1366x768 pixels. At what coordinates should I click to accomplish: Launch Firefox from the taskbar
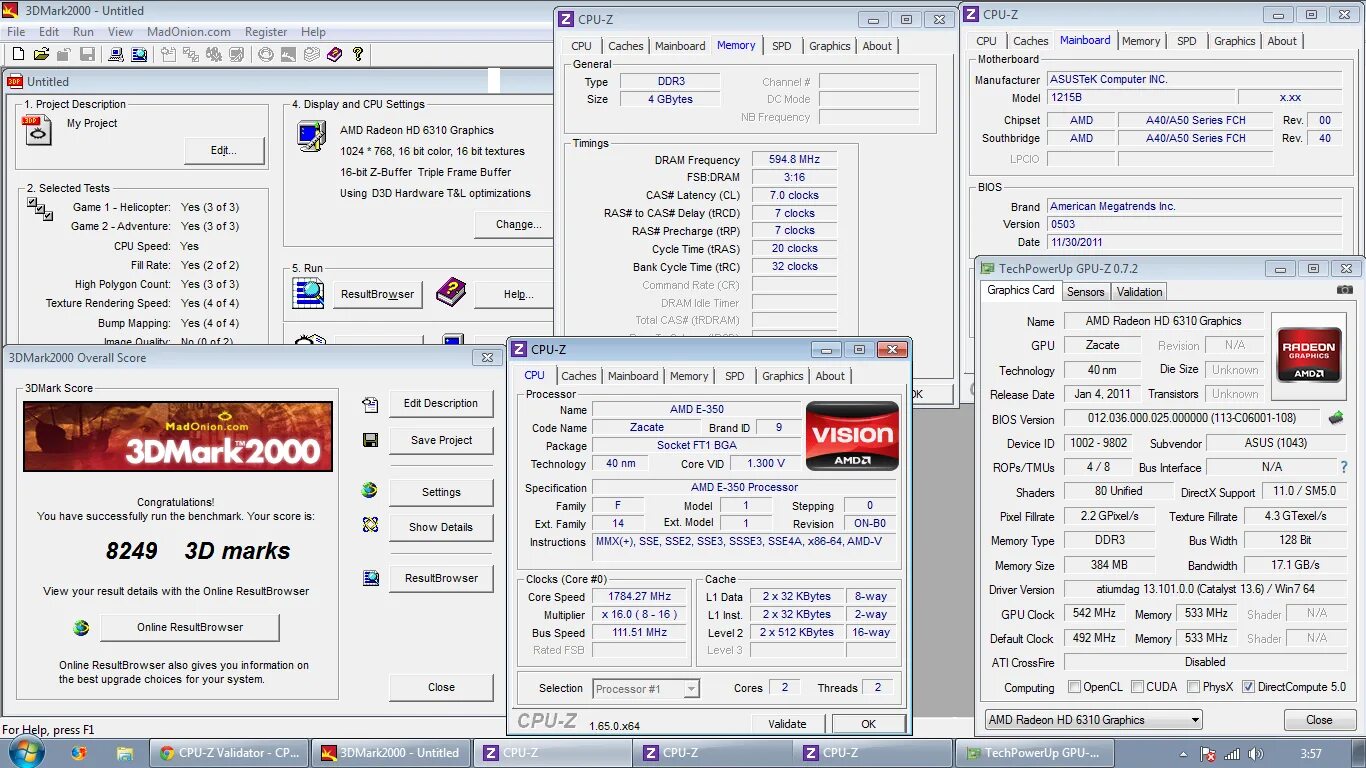[79, 753]
